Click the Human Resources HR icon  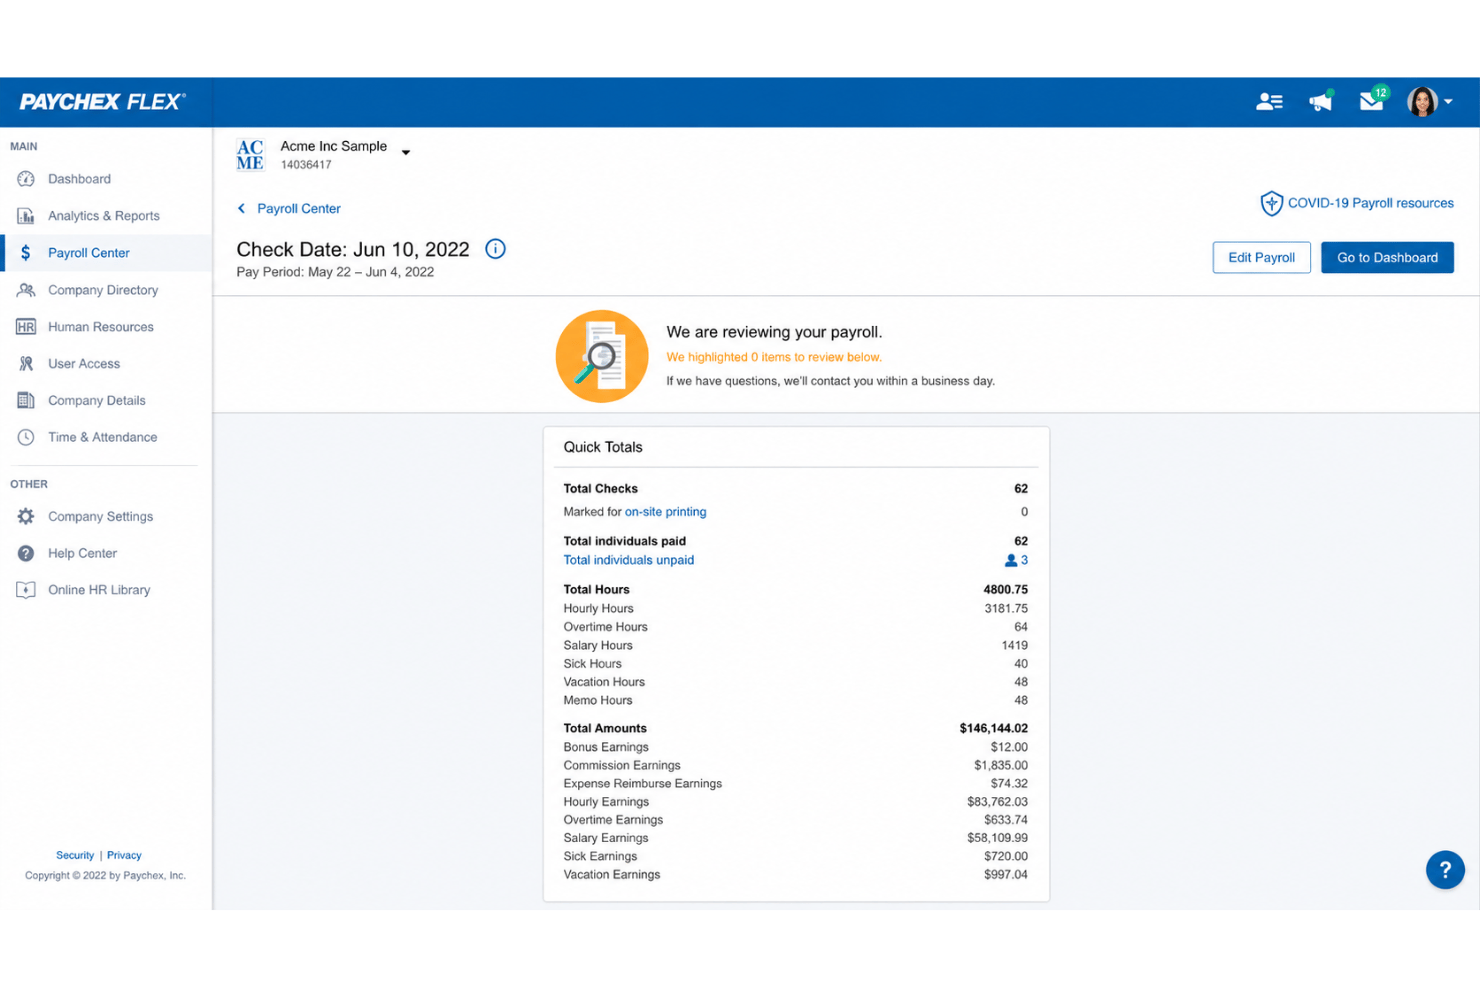[26, 327]
